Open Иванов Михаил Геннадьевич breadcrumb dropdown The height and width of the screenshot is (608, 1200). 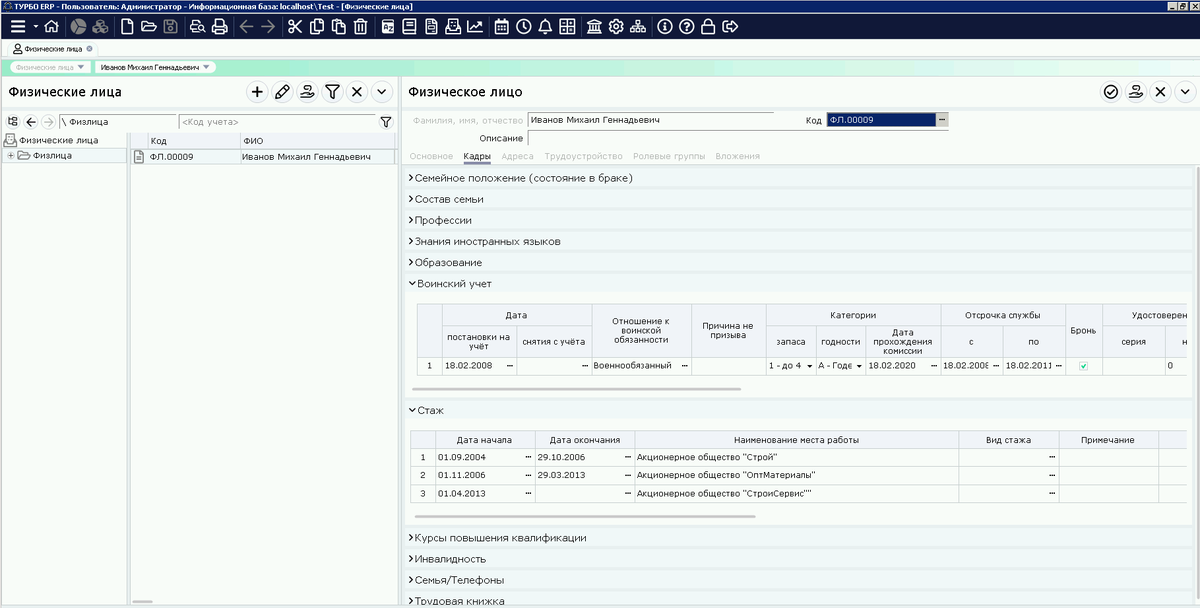208,67
